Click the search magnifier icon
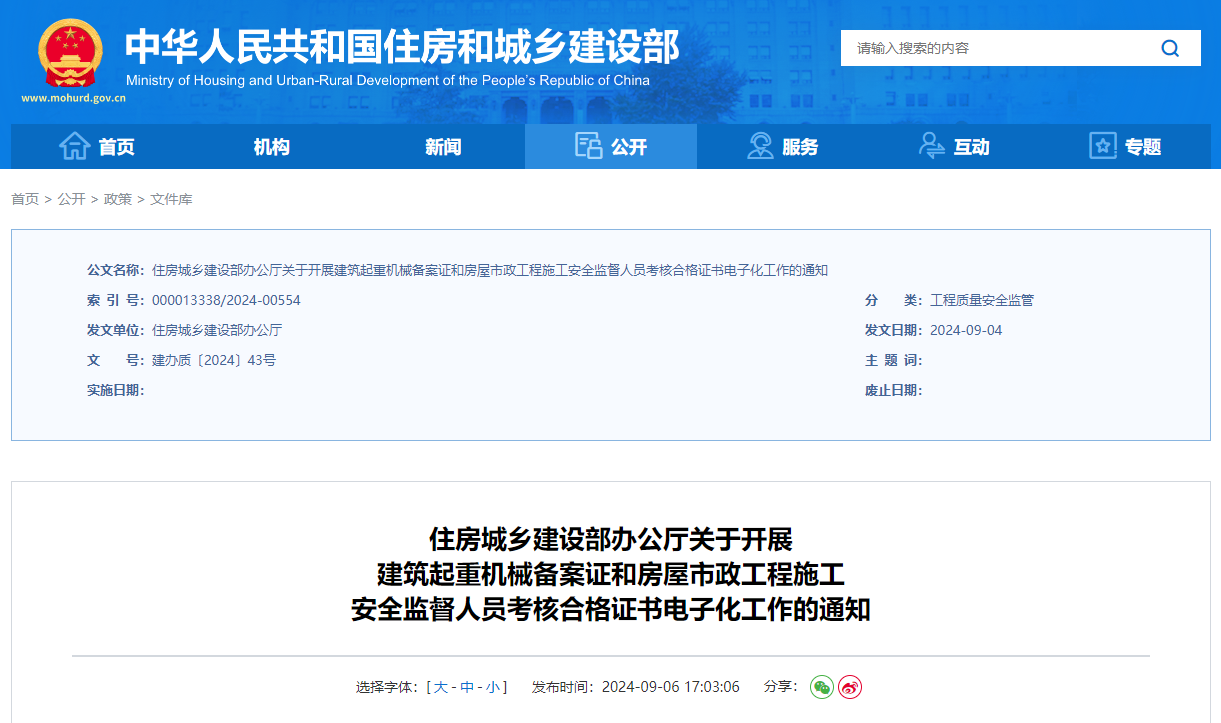Image resolution: width=1221 pixels, height=723 pixels. (x=1168, y=47)
